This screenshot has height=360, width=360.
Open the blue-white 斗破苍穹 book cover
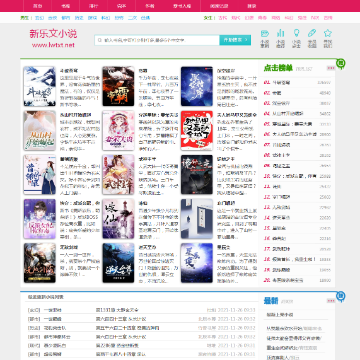[39, 86]
